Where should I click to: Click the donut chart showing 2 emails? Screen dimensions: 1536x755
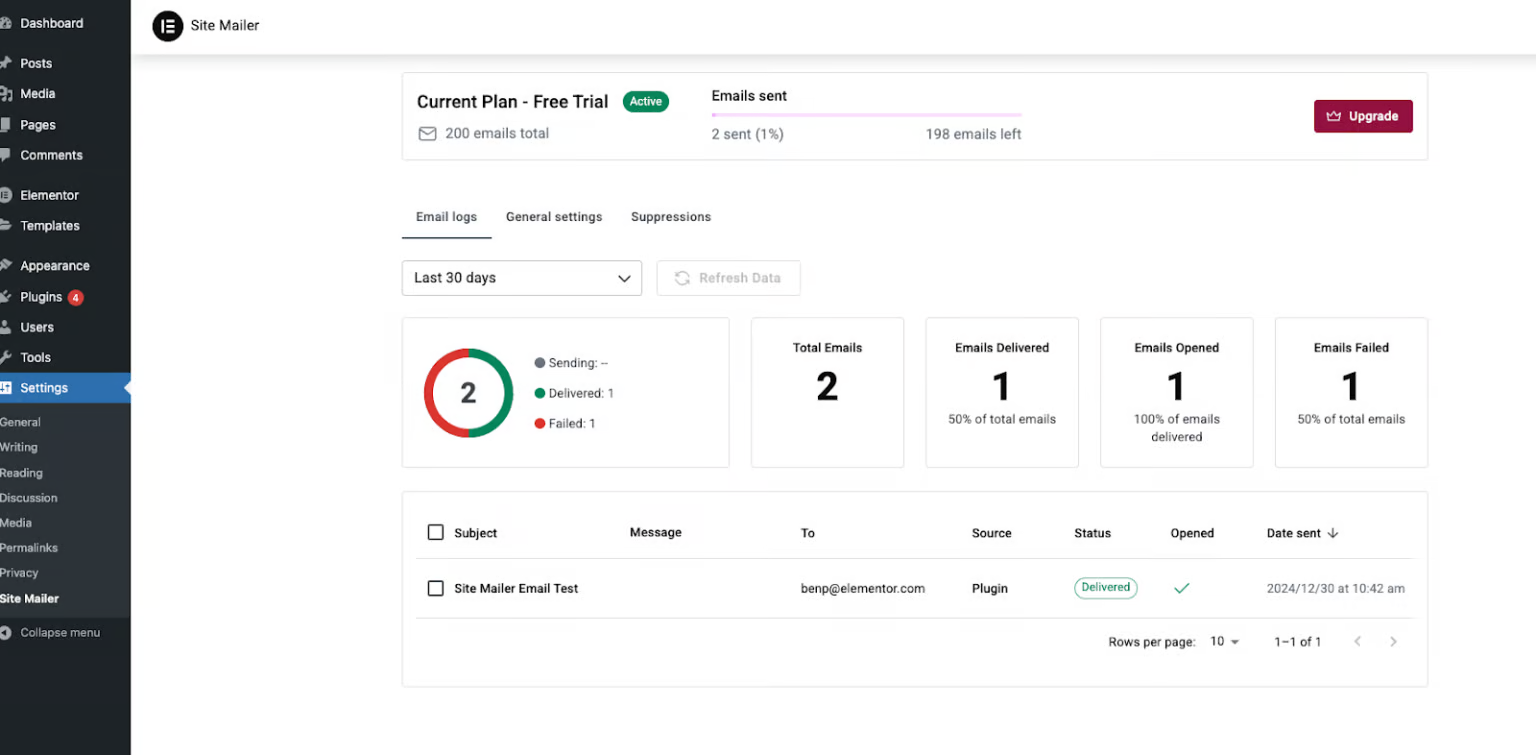point(468,393)
